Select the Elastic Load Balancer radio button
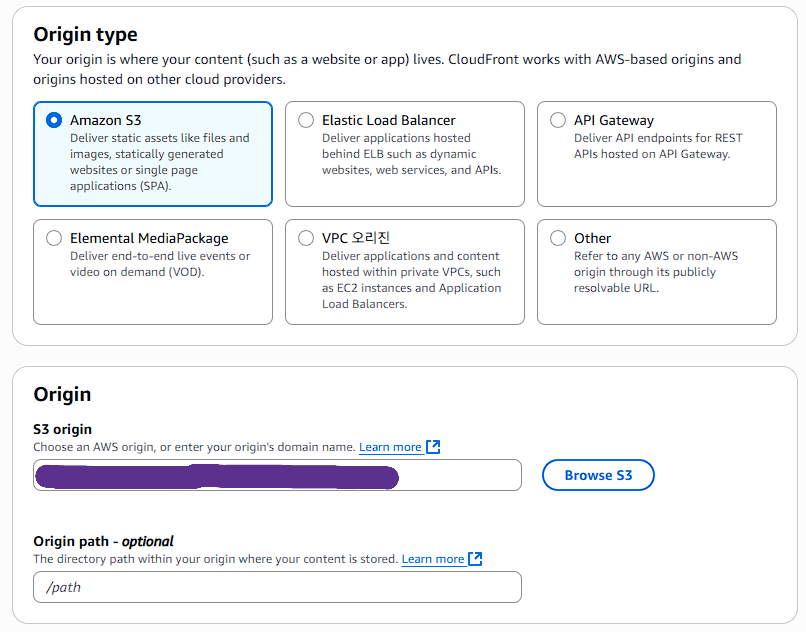 306,120
